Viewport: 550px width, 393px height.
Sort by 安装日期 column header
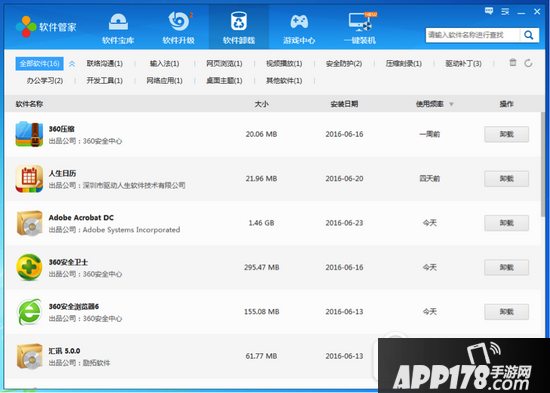click(x=344, y=104)
